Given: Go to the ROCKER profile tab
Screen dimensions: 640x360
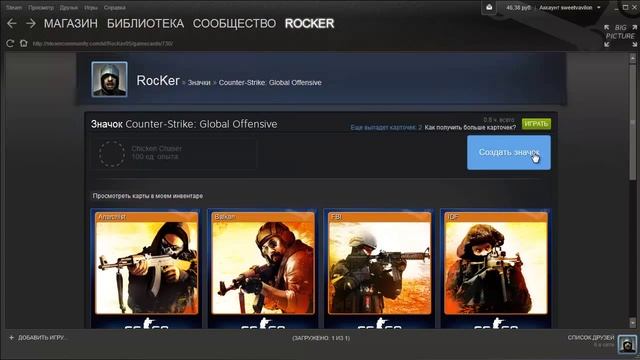Looking at the screenshot, I should pyautogui.click(x=309, y=24).
